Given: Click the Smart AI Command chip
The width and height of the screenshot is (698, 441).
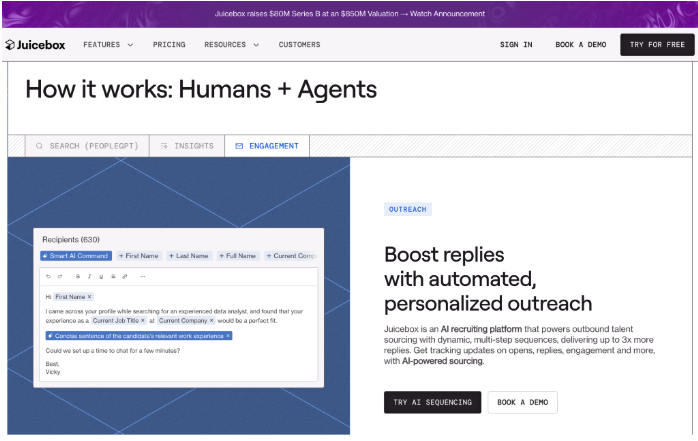Looking at the screenshot, I should (x=76, y=256).
